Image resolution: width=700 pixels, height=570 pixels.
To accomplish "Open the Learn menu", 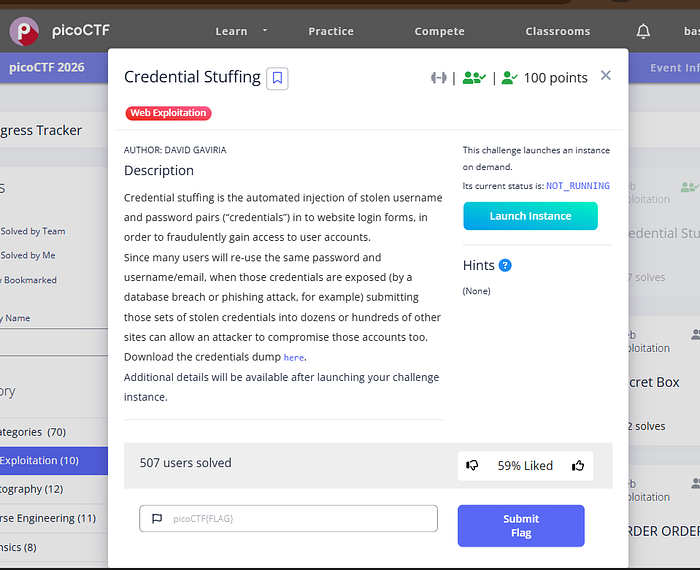I will pyautogui.click(x=231, y=31).
